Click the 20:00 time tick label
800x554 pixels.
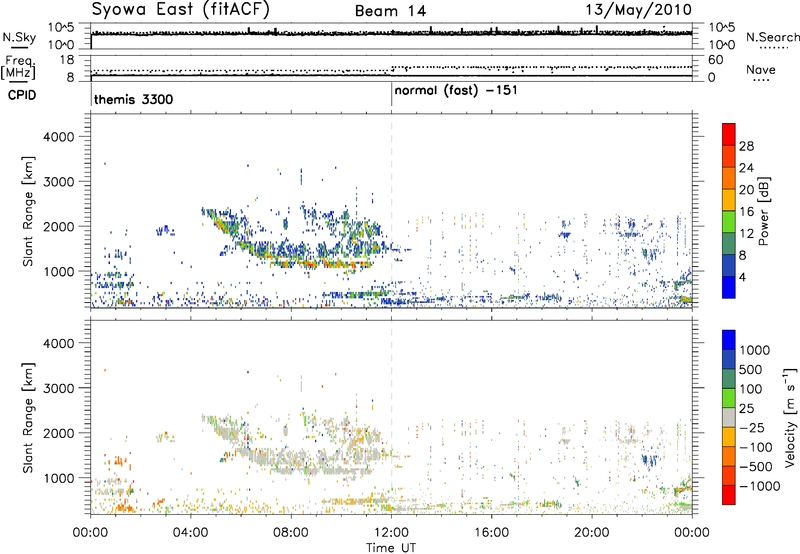click(592, 533)
